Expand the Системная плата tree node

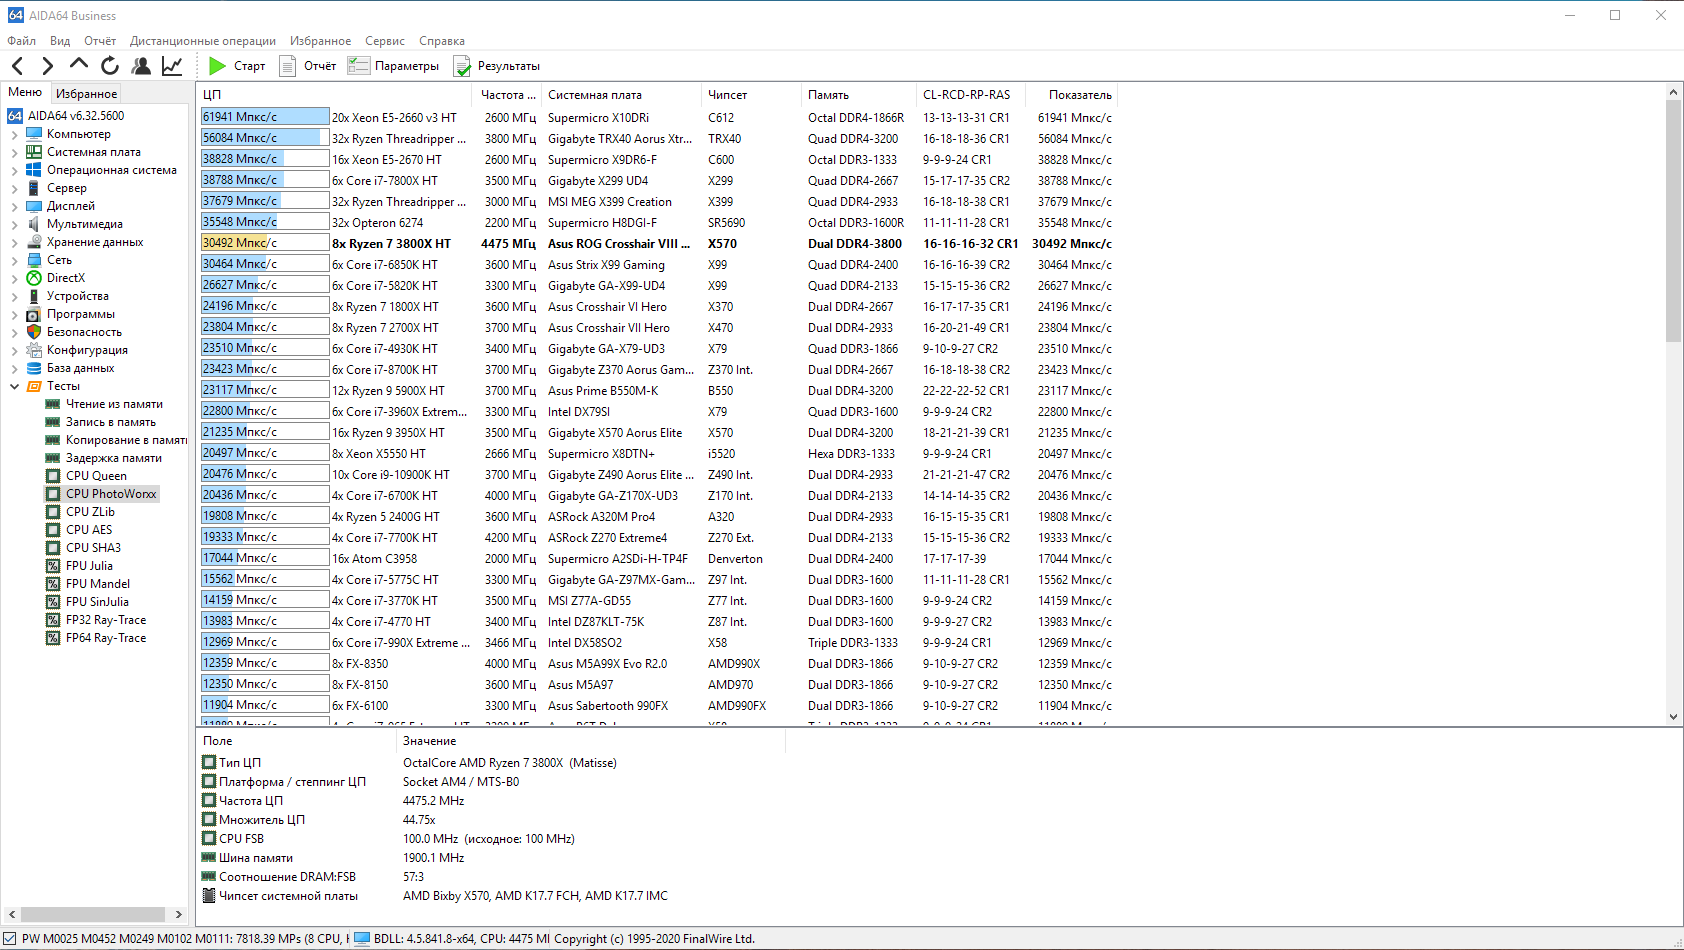[x=14, y=152]
